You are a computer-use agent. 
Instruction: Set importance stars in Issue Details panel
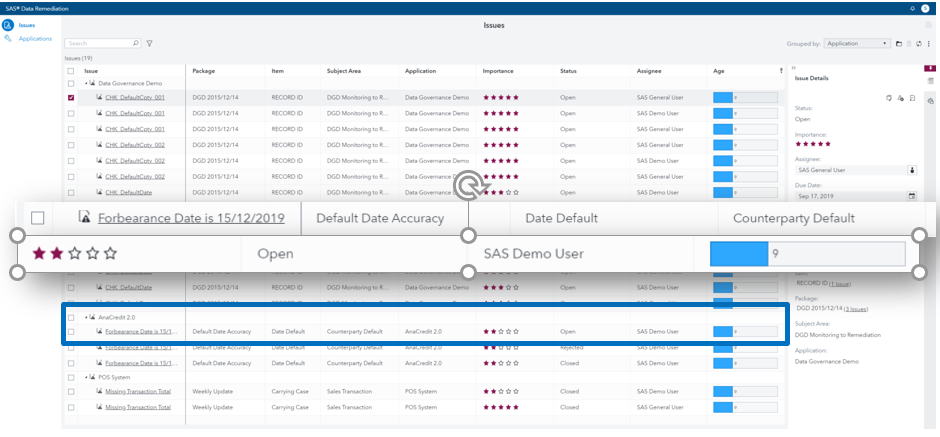coord(813,144)
